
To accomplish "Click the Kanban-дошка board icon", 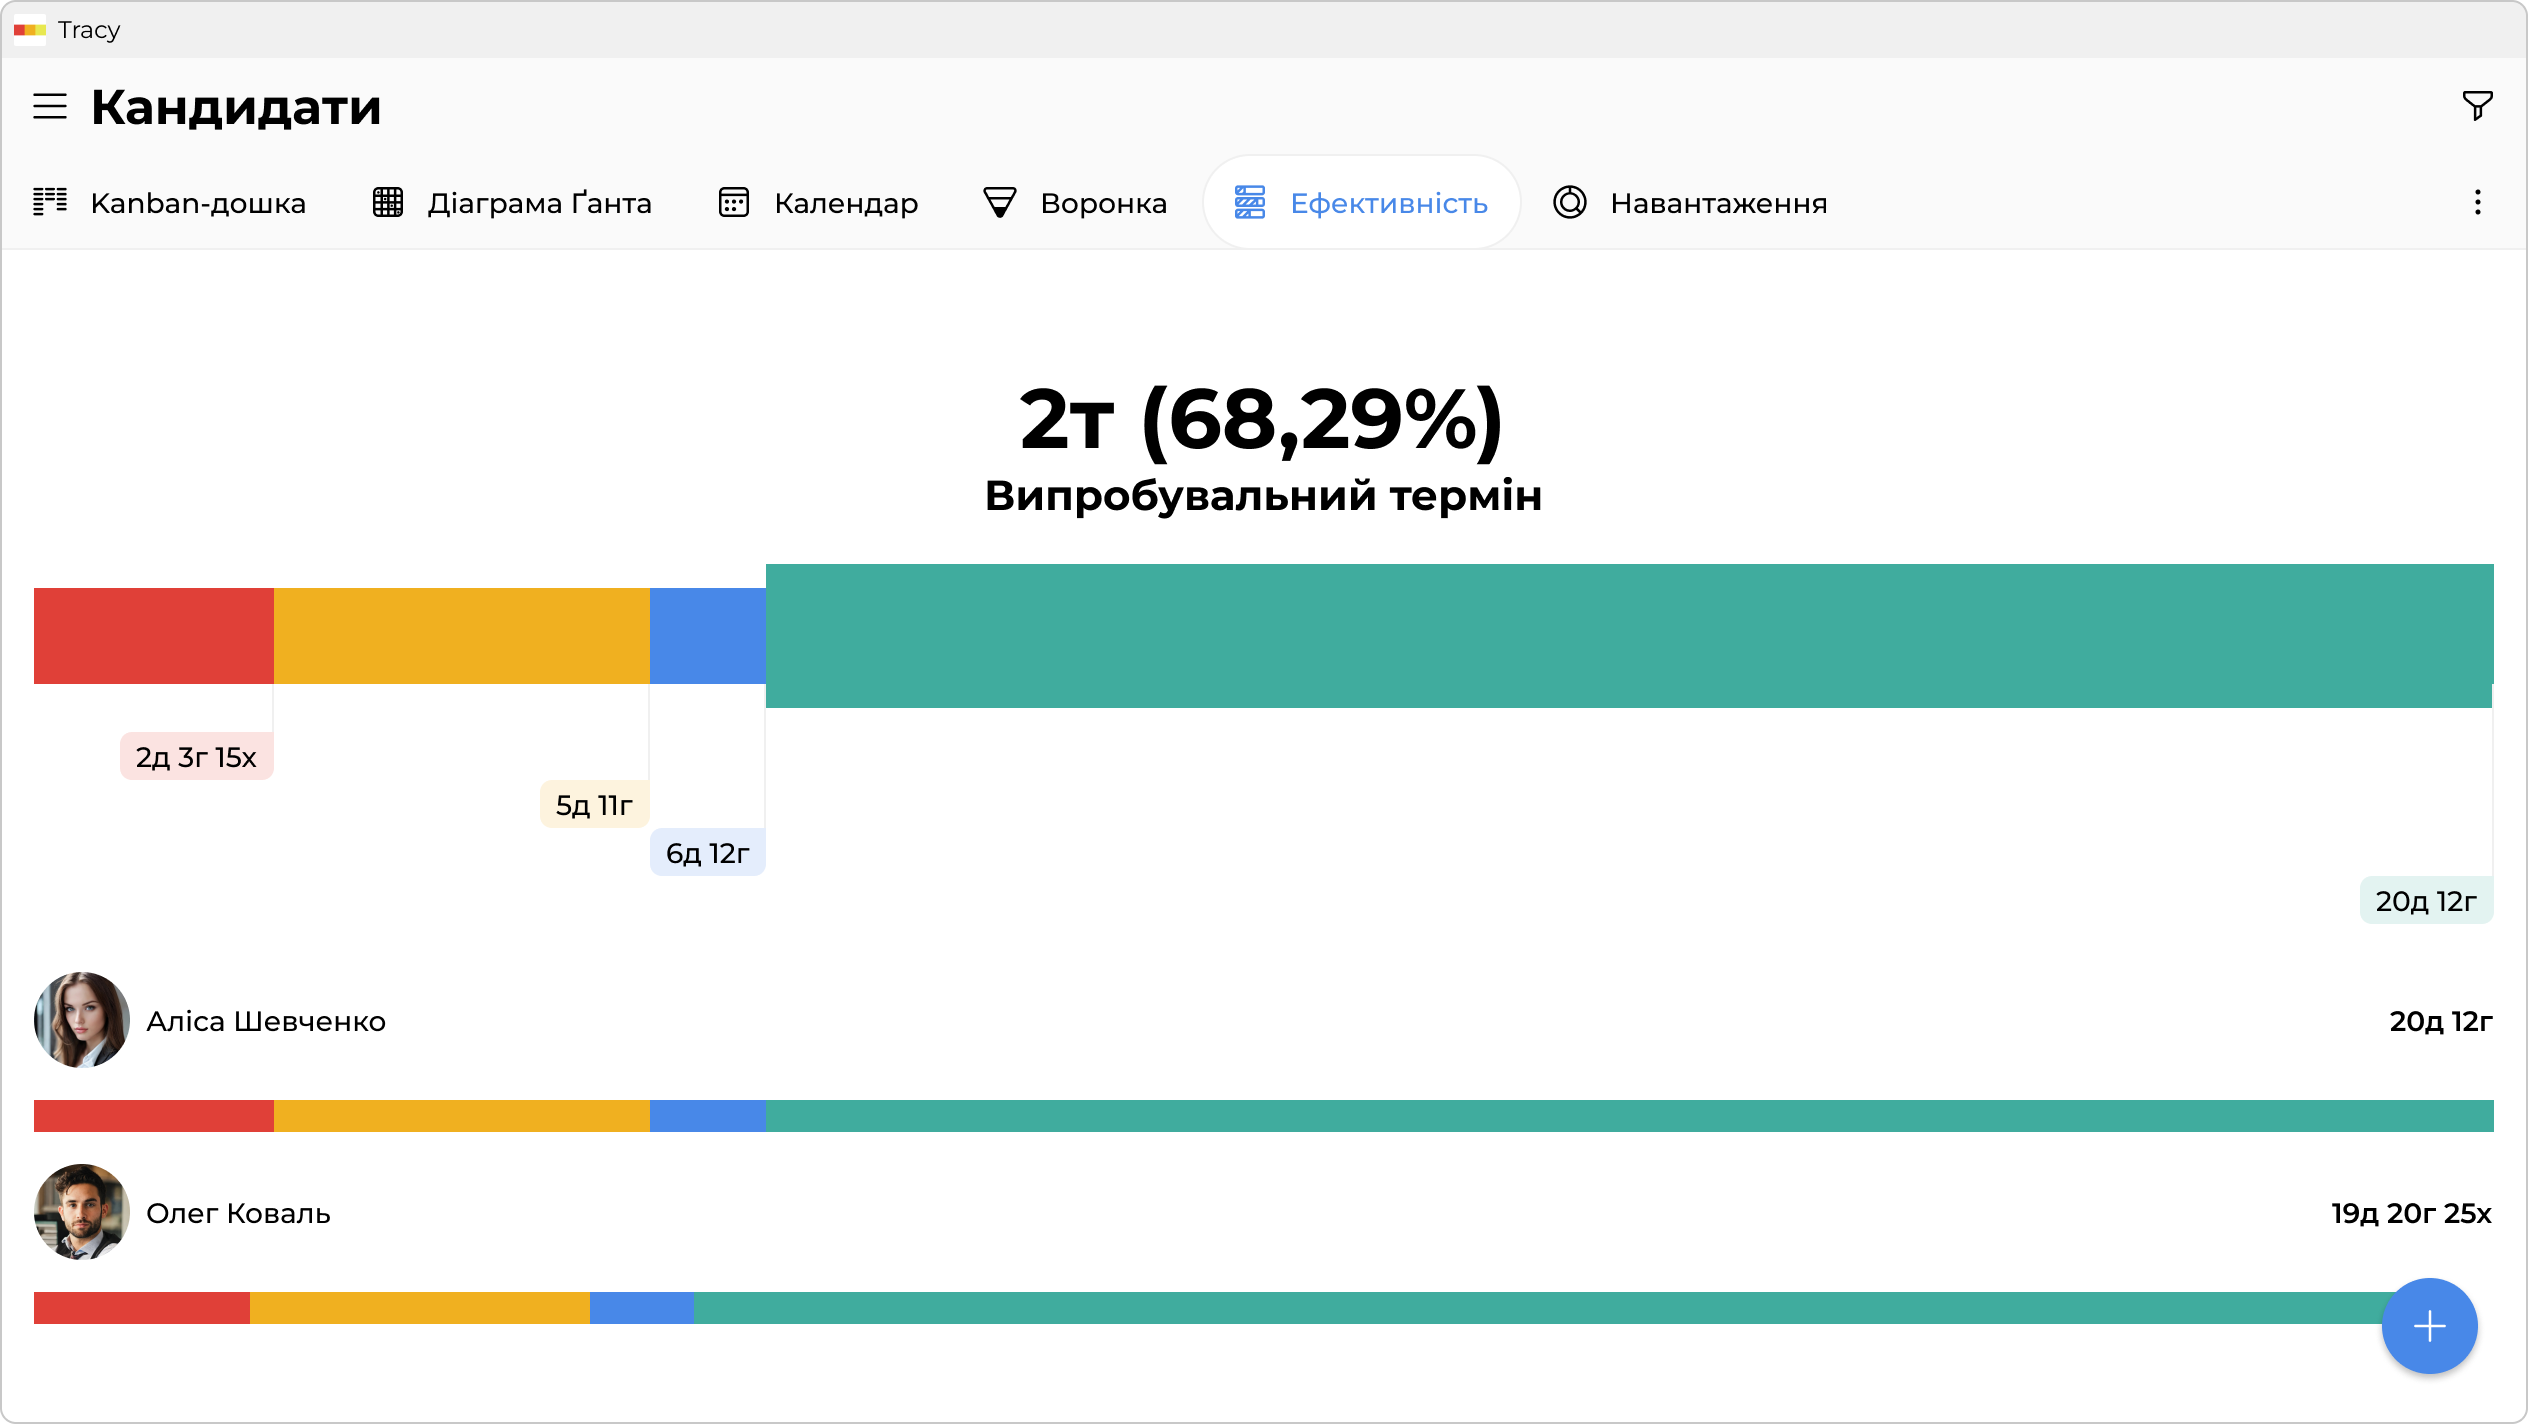I will 50,202.
